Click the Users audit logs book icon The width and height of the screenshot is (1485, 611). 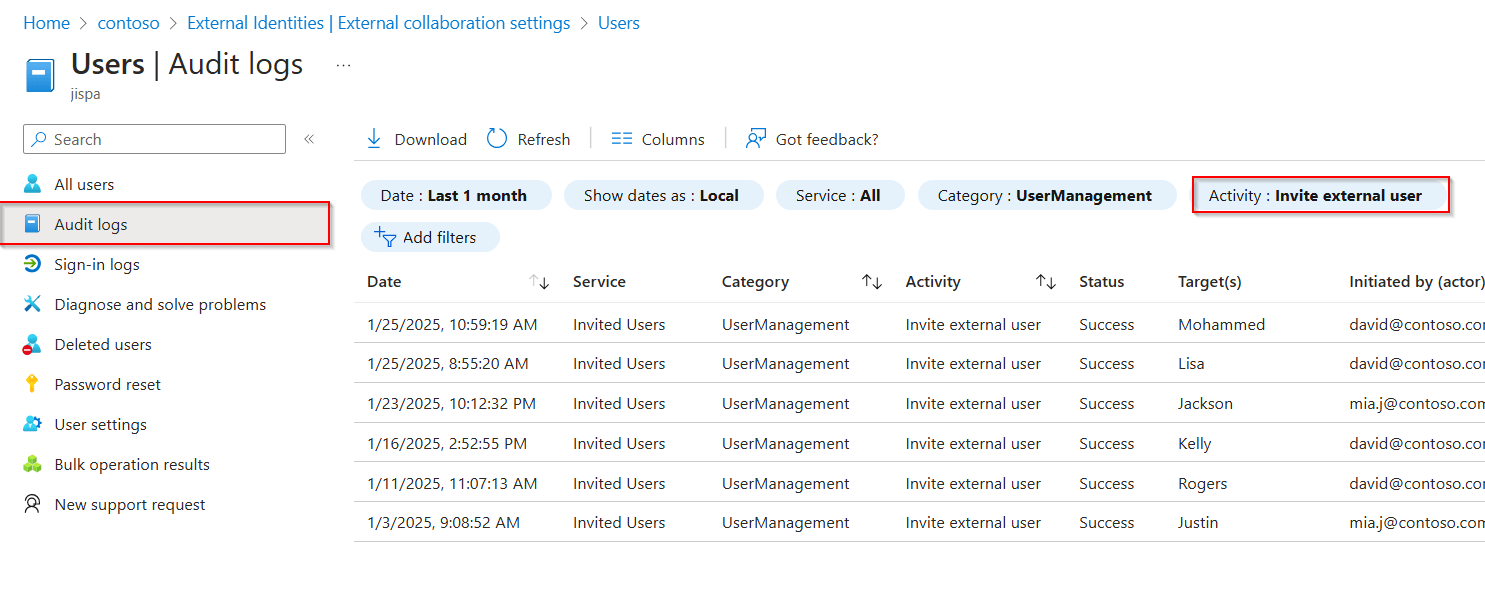tap(40, 76)
